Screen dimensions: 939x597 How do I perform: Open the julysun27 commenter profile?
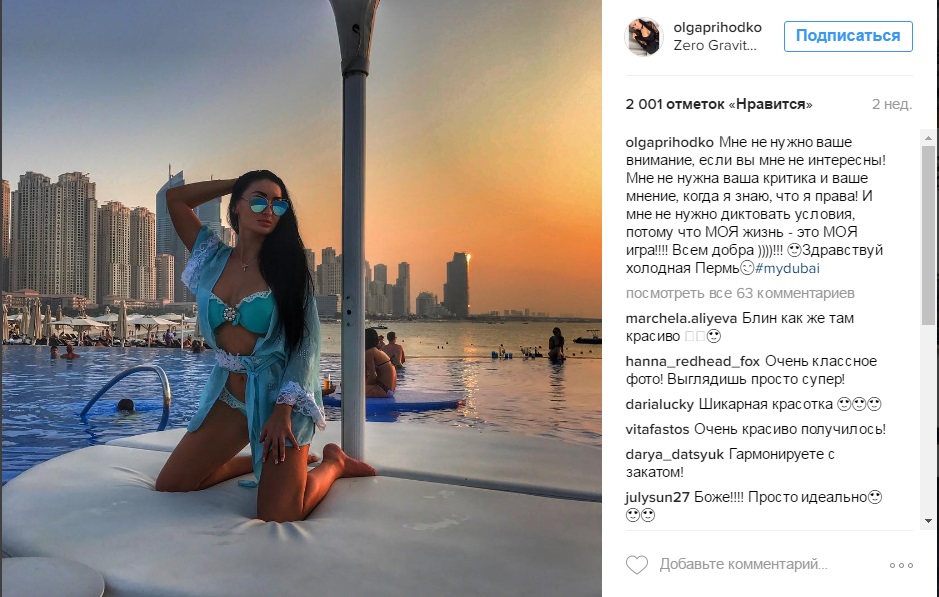point(658,498)
